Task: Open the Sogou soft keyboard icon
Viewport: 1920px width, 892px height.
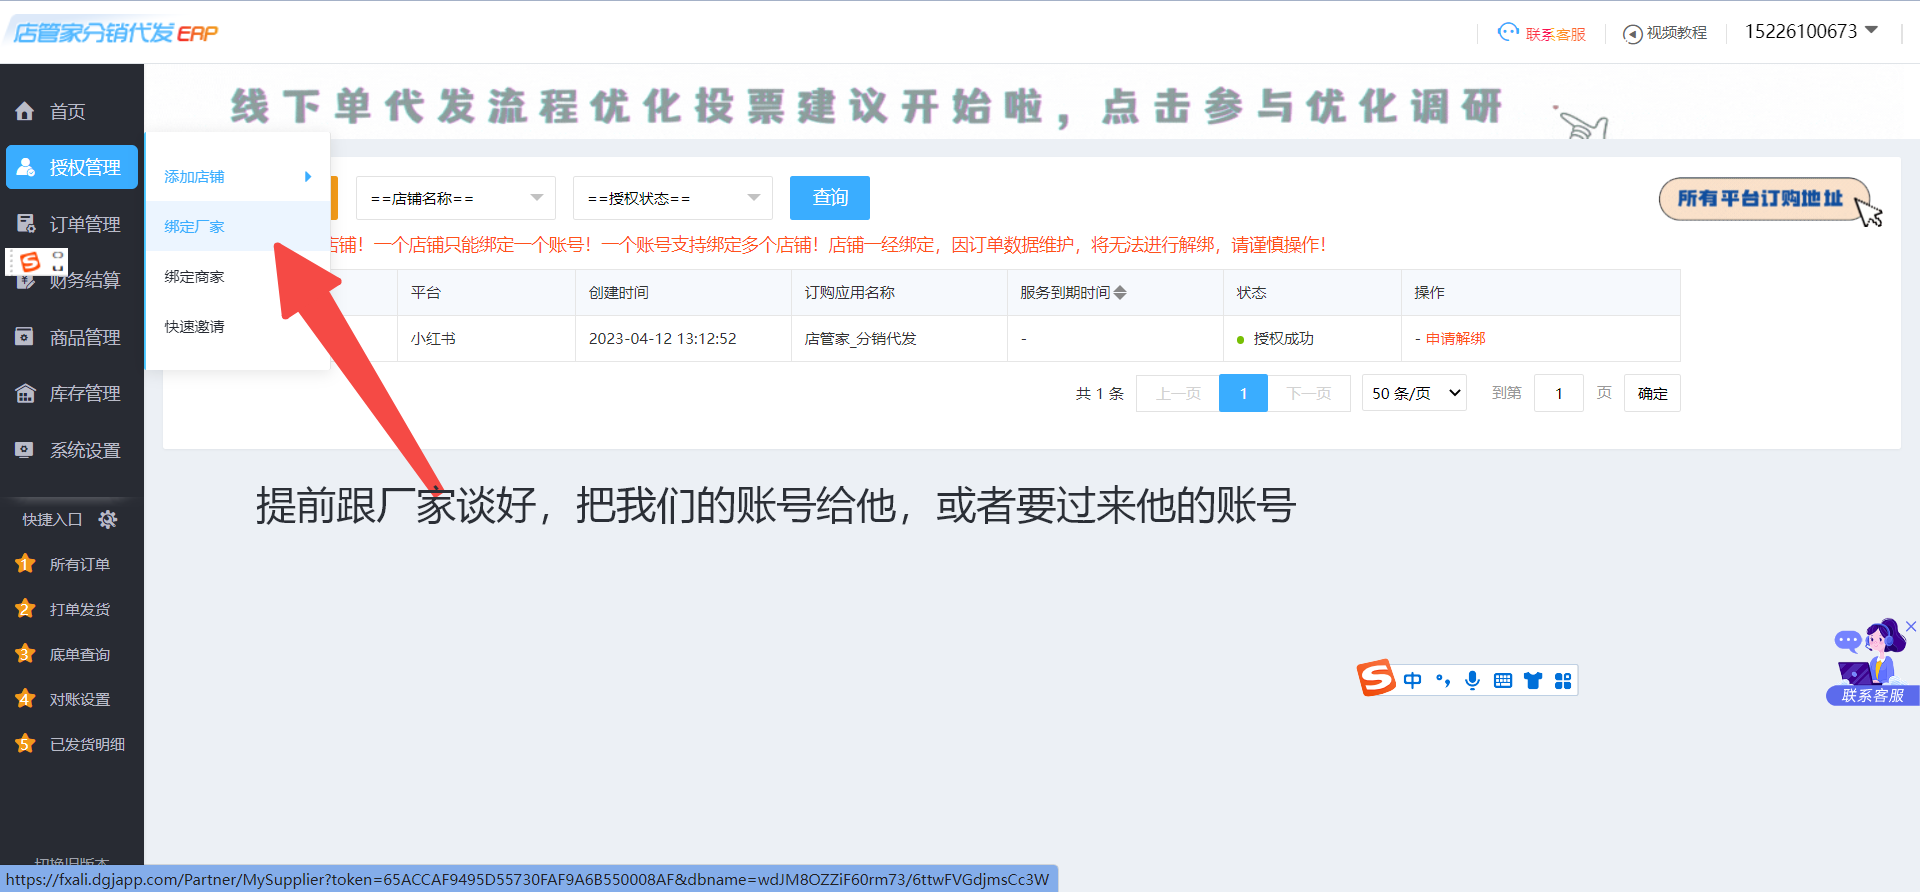Action: [1502, 681]
